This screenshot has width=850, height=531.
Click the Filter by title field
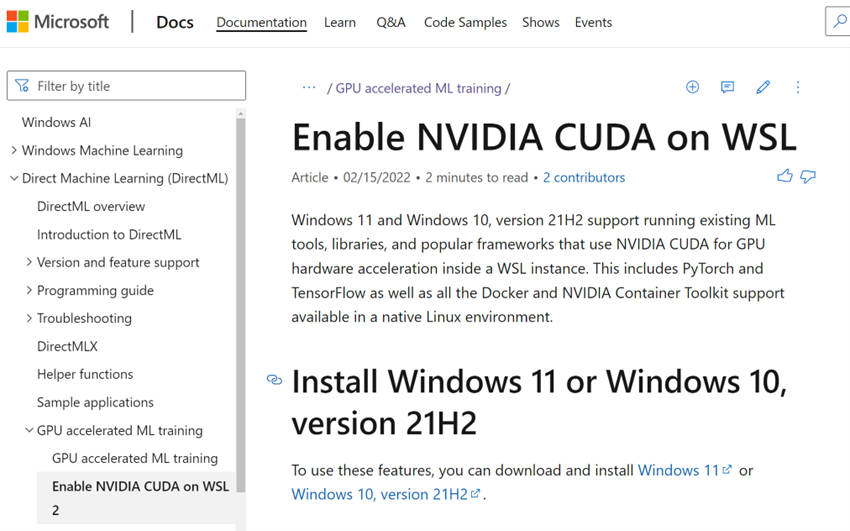(126, 86)
